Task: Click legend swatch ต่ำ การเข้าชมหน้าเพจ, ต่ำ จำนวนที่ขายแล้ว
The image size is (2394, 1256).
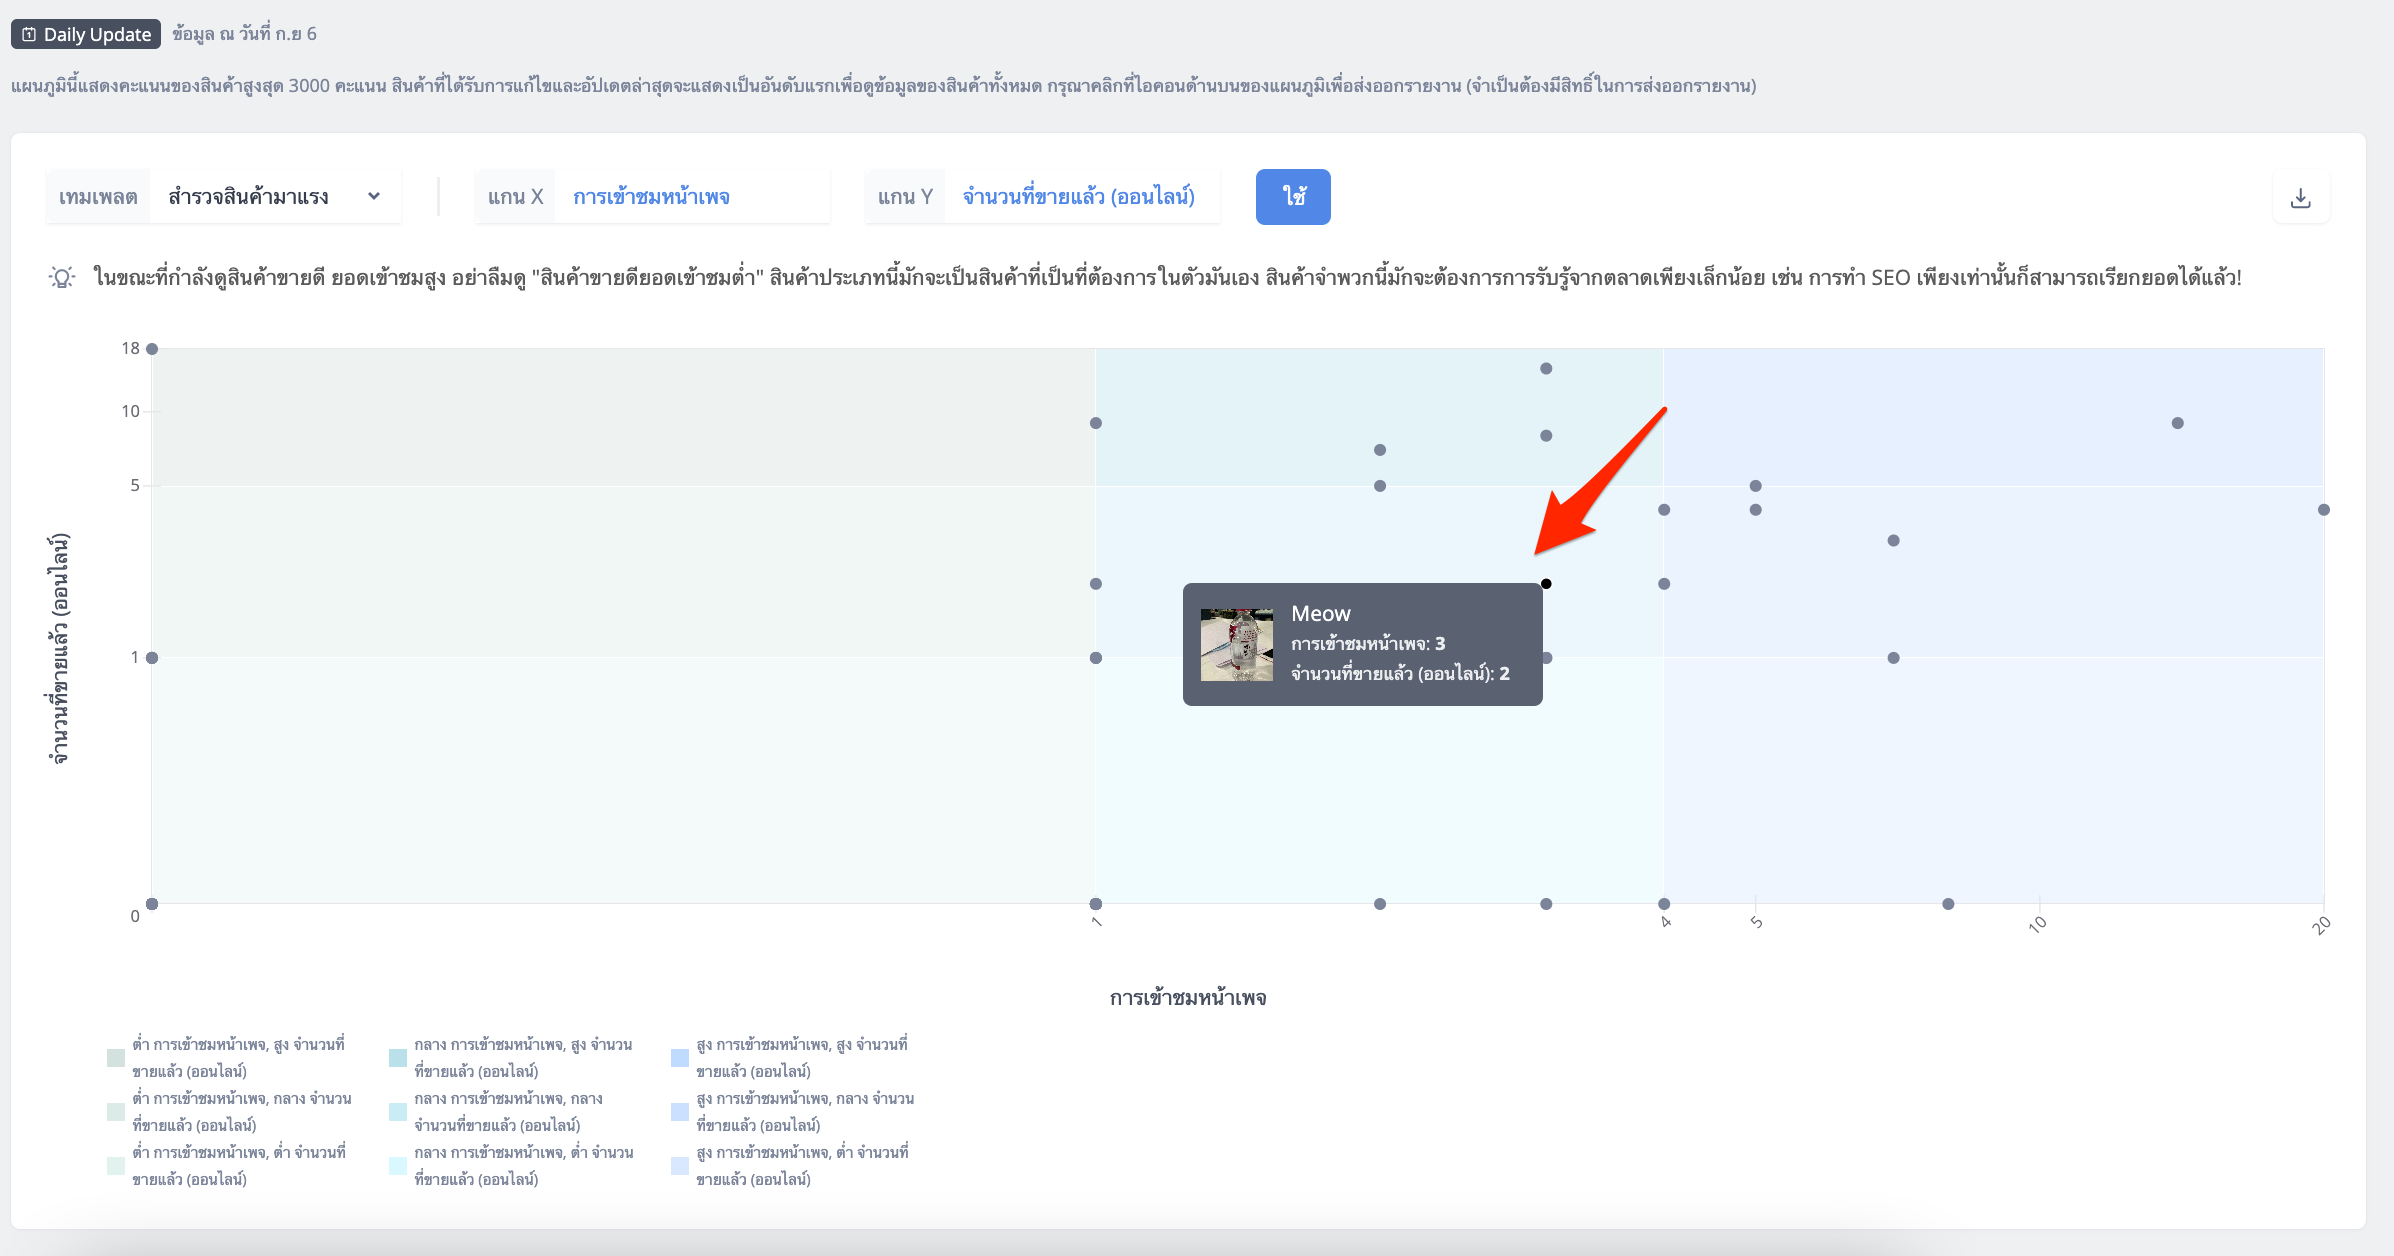Action: (116, 1166)
